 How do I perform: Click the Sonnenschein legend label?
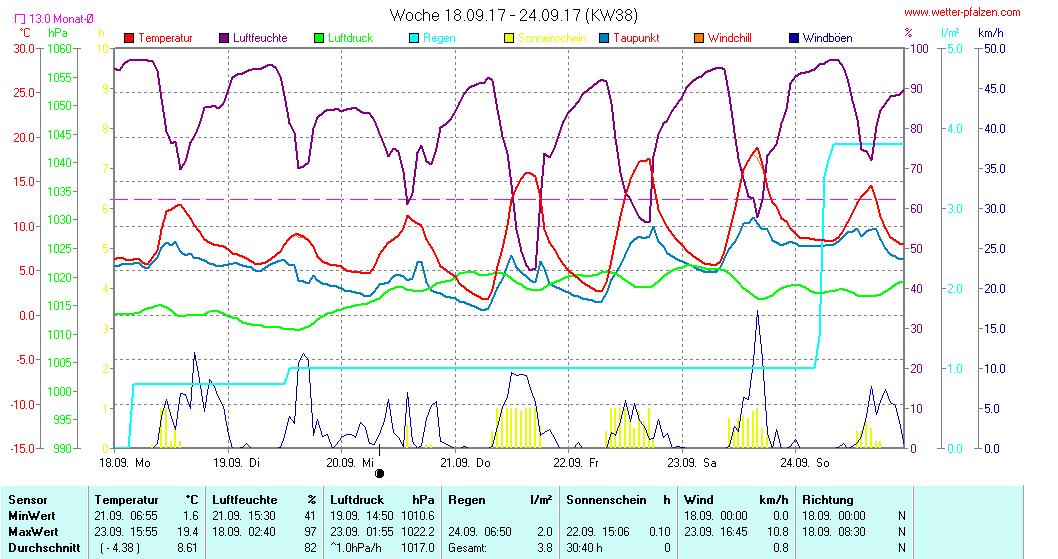(x=553, y=38)
